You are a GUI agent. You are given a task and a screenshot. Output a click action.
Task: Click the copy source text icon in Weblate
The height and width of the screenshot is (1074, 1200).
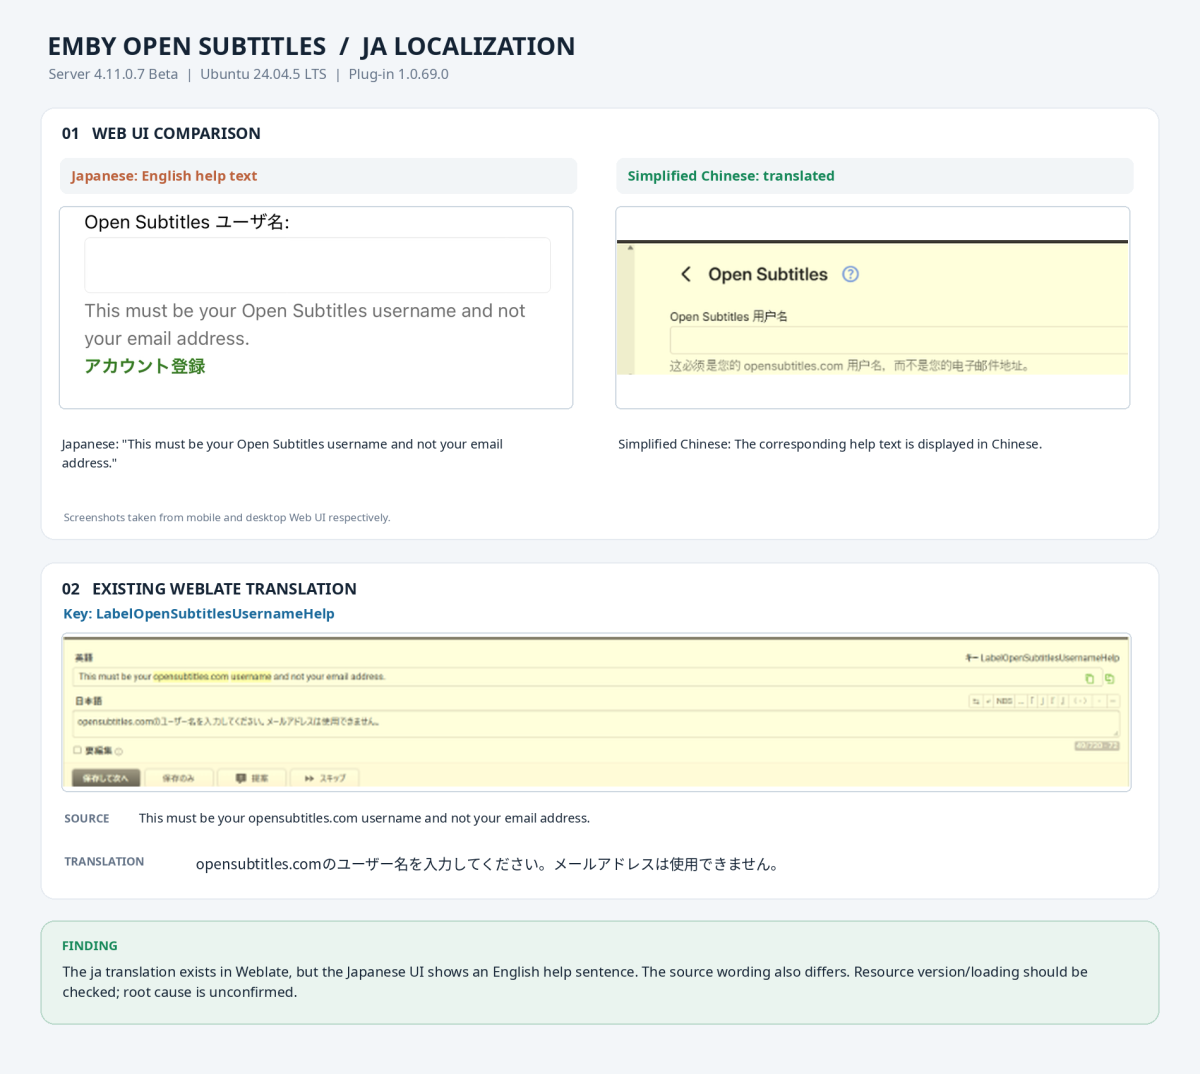click(1090, 679)
